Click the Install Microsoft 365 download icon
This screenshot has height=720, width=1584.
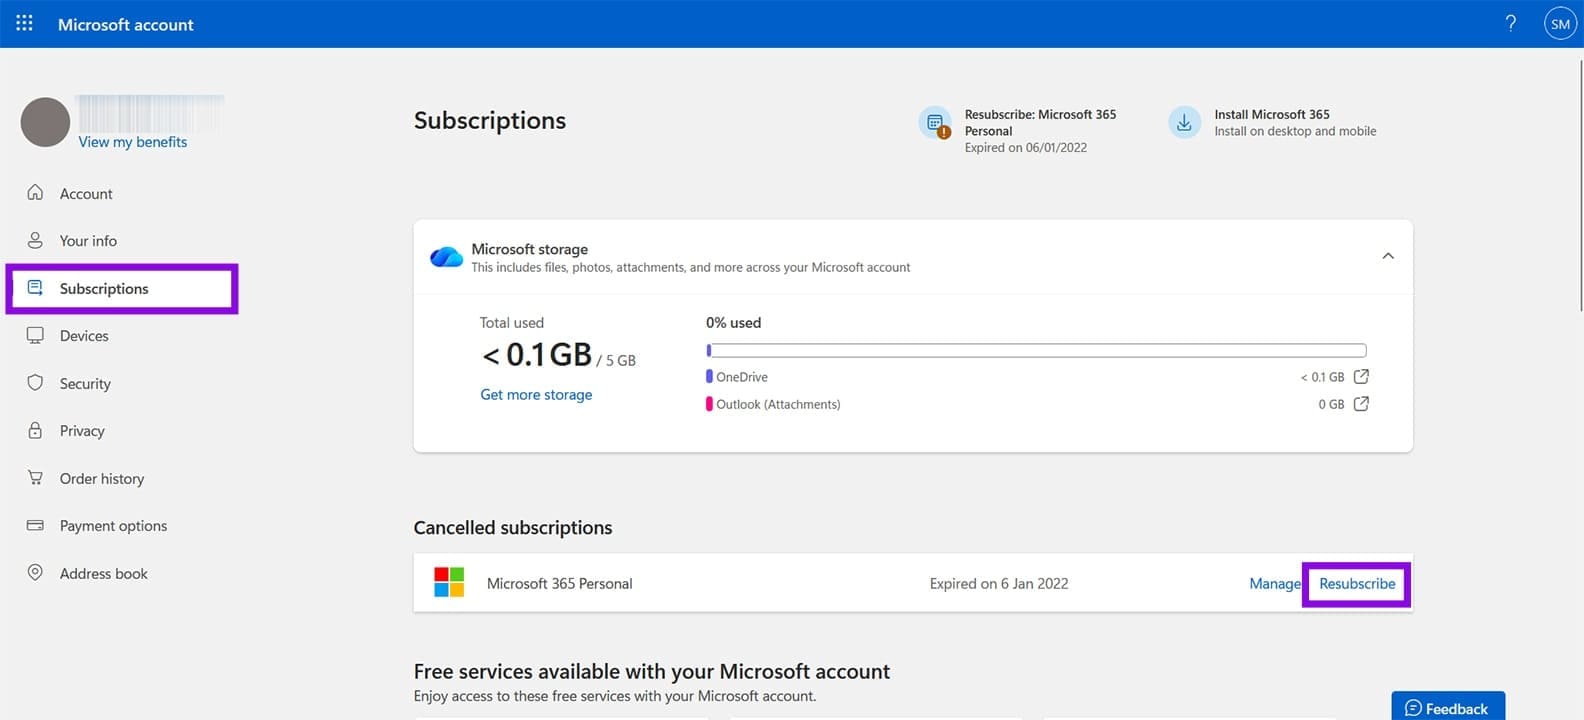tap(1184, 122)
